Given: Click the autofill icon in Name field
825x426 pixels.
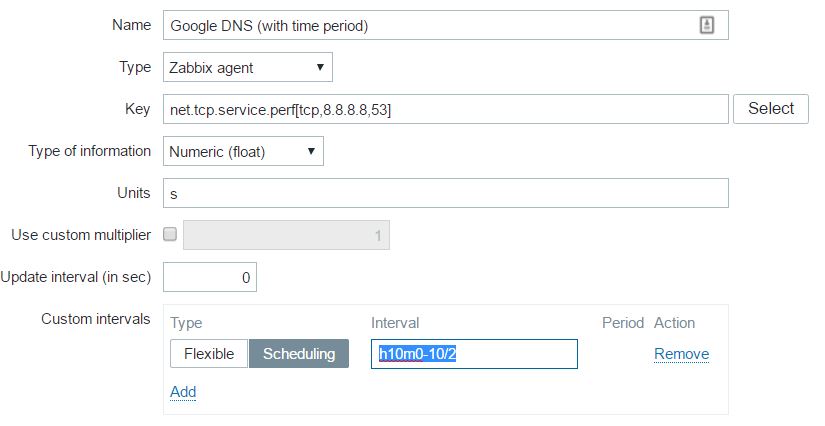Looking at the screenshot, I should tap(706, 26).
